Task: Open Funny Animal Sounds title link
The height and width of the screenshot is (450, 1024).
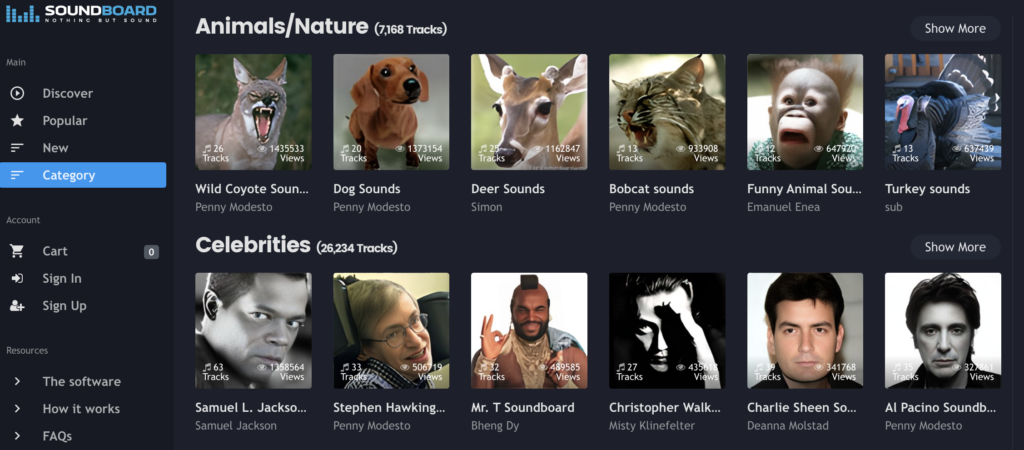Action: [805, 189]
